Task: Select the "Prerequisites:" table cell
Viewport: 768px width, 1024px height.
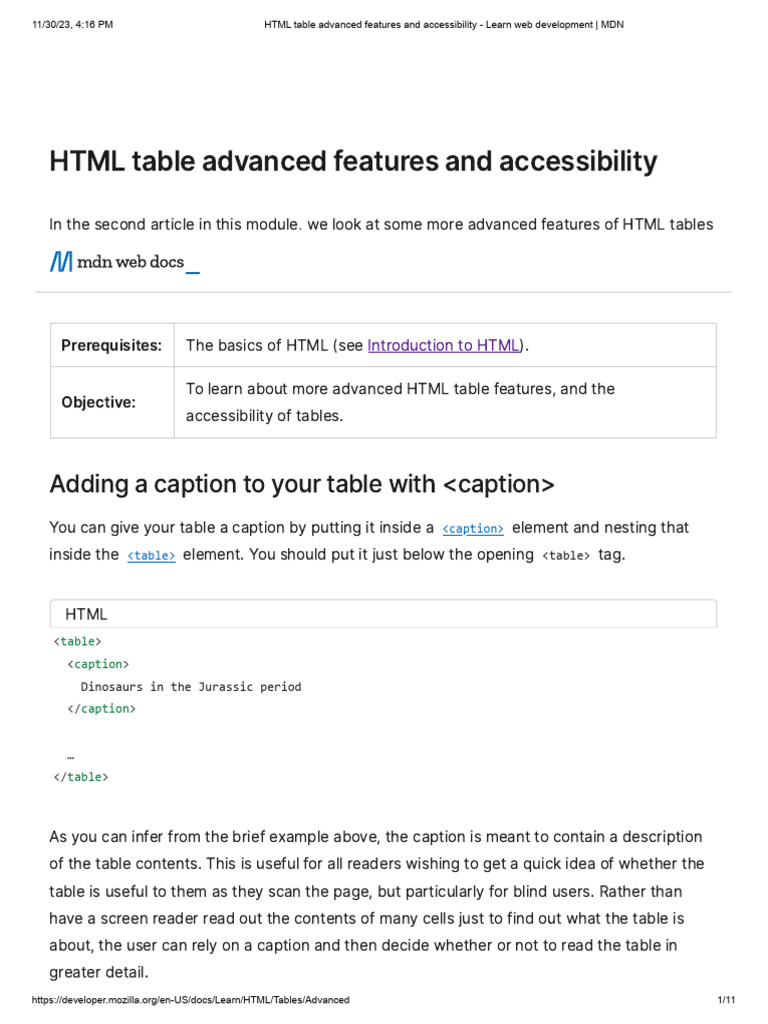Action: [x=112, y=345]
